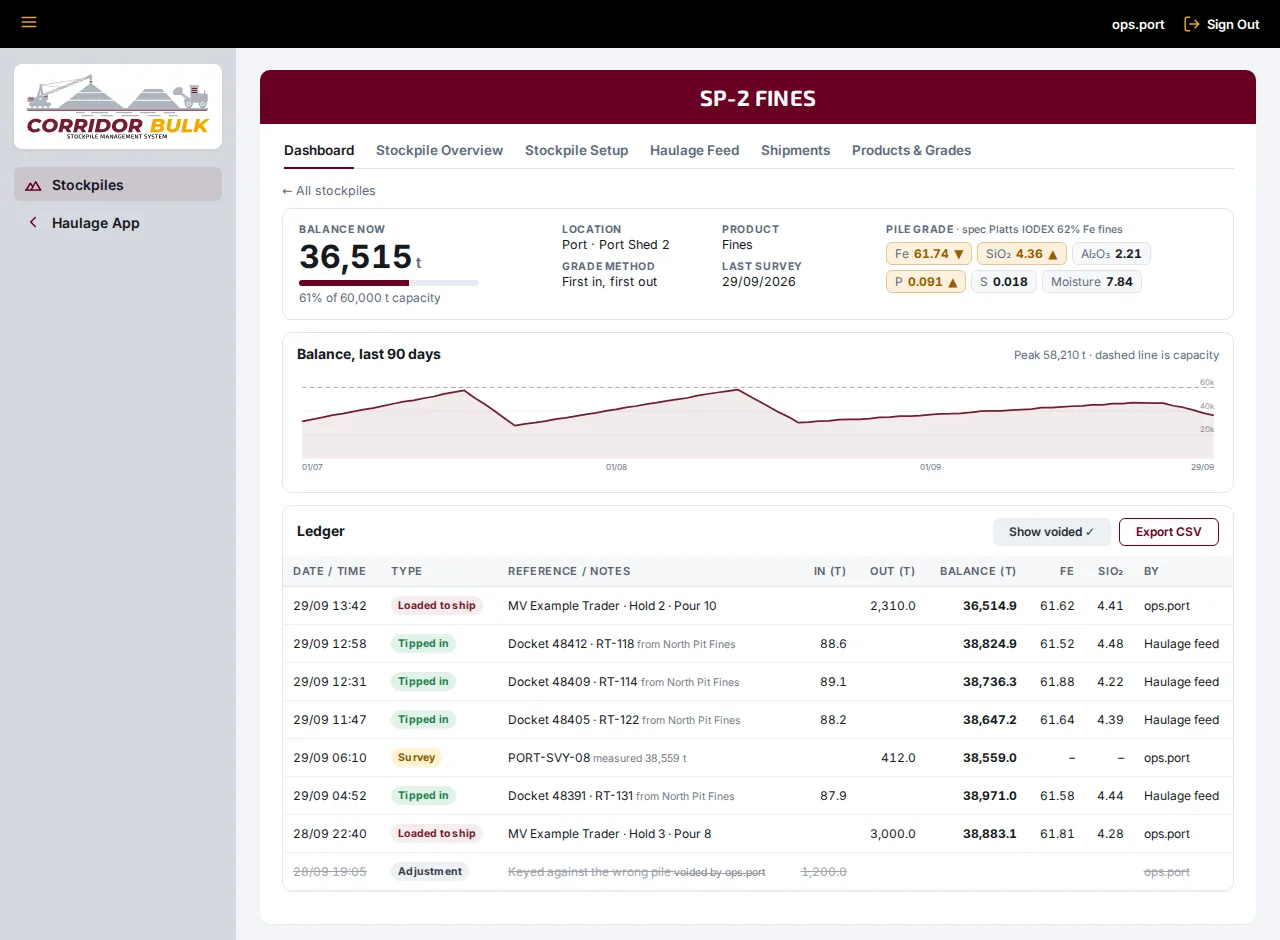Image resolution: width=1280 pixels, height=940 pixels.
Task: Click the All stockpiles back link
Action: click(x=329, y=191)
